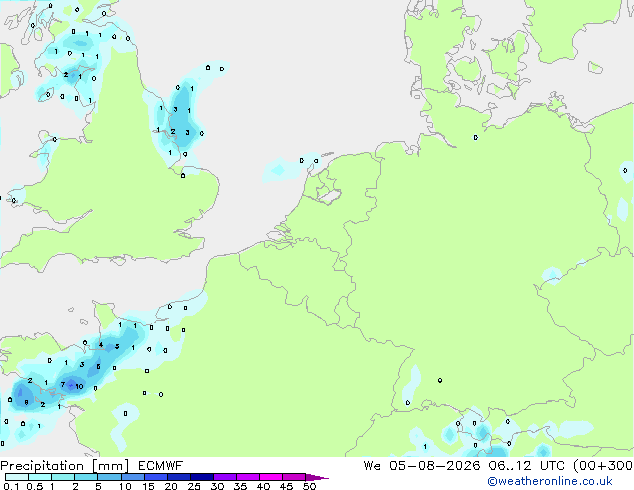Click the legend label "30"
This screenshot has width=634, height=490.
[x=217, y=486]
